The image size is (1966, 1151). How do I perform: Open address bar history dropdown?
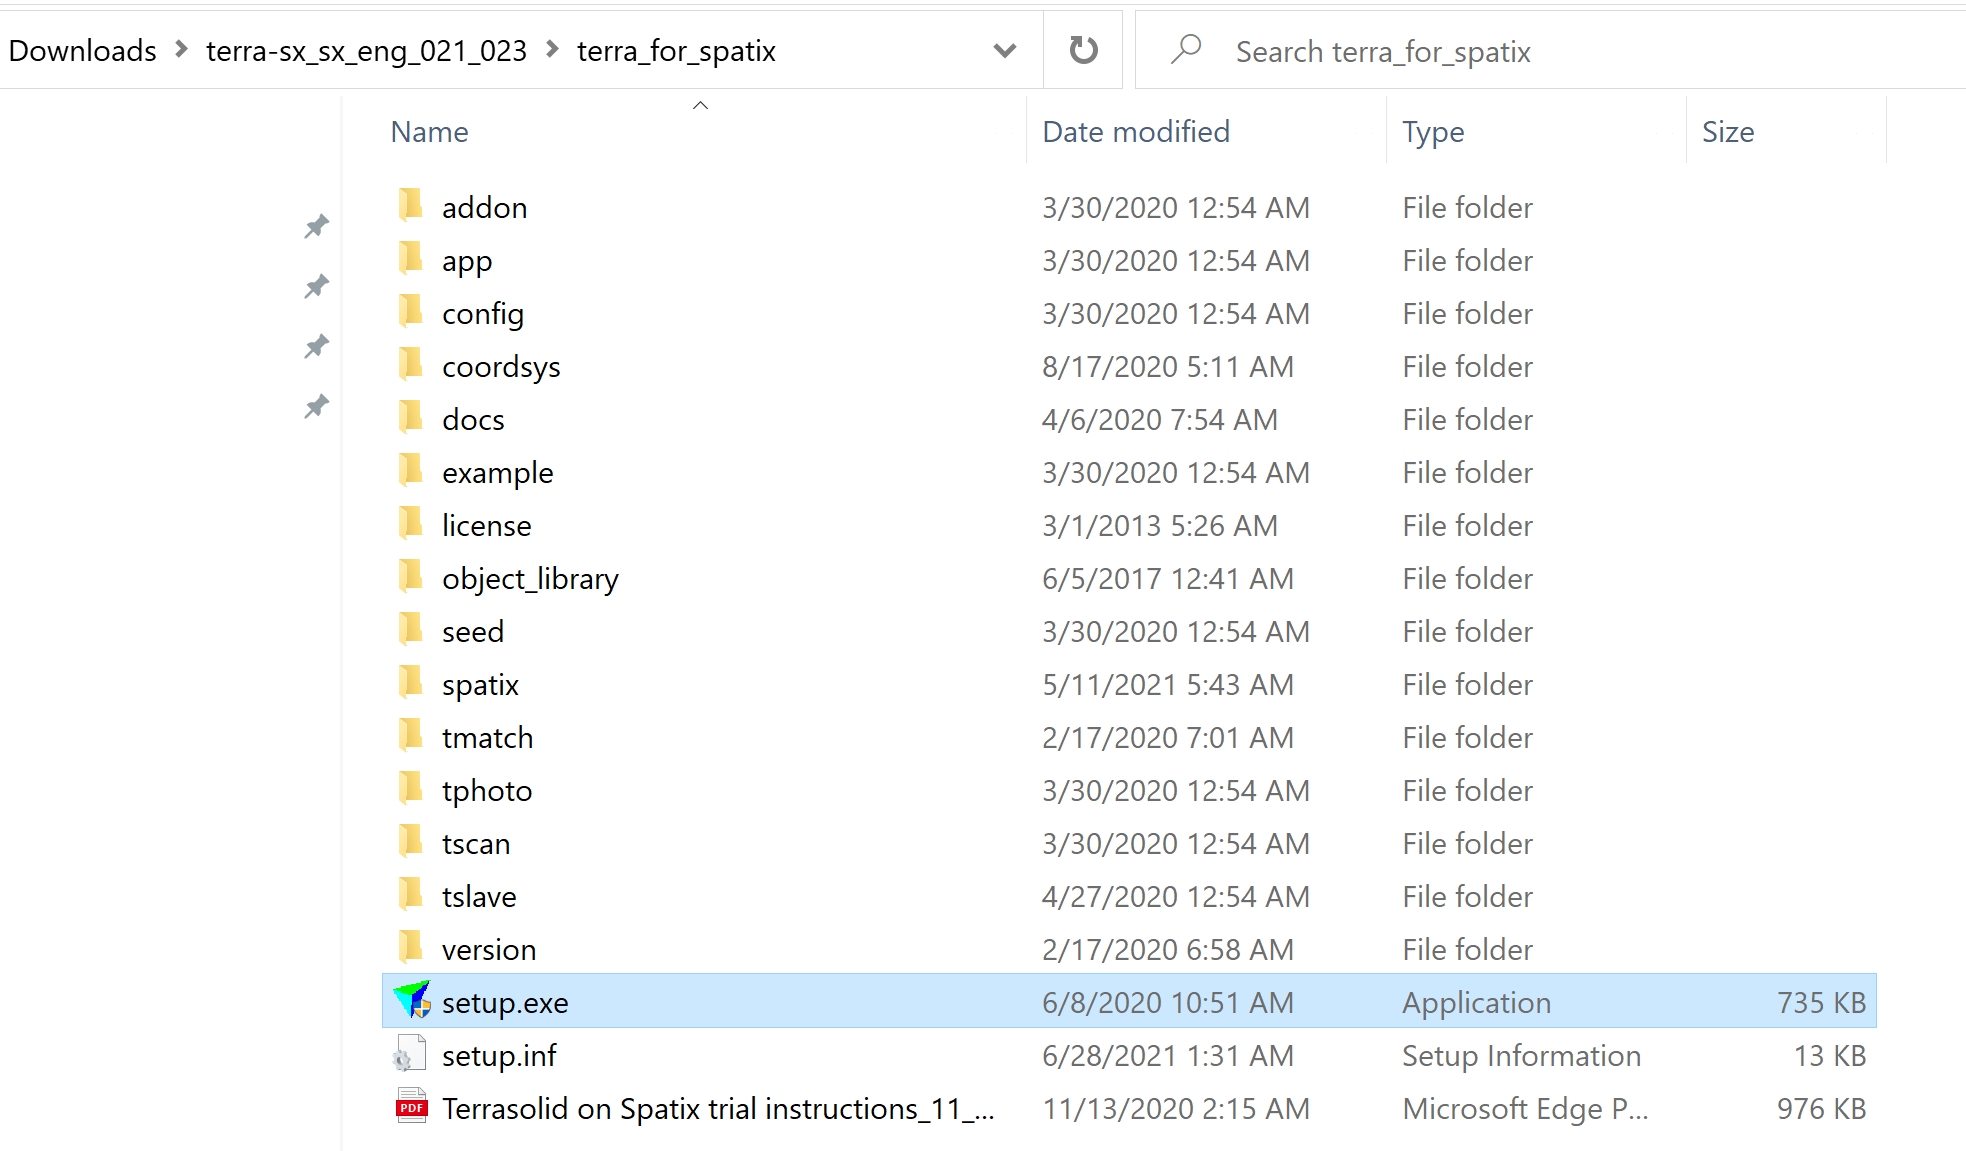pos(1004,50)
